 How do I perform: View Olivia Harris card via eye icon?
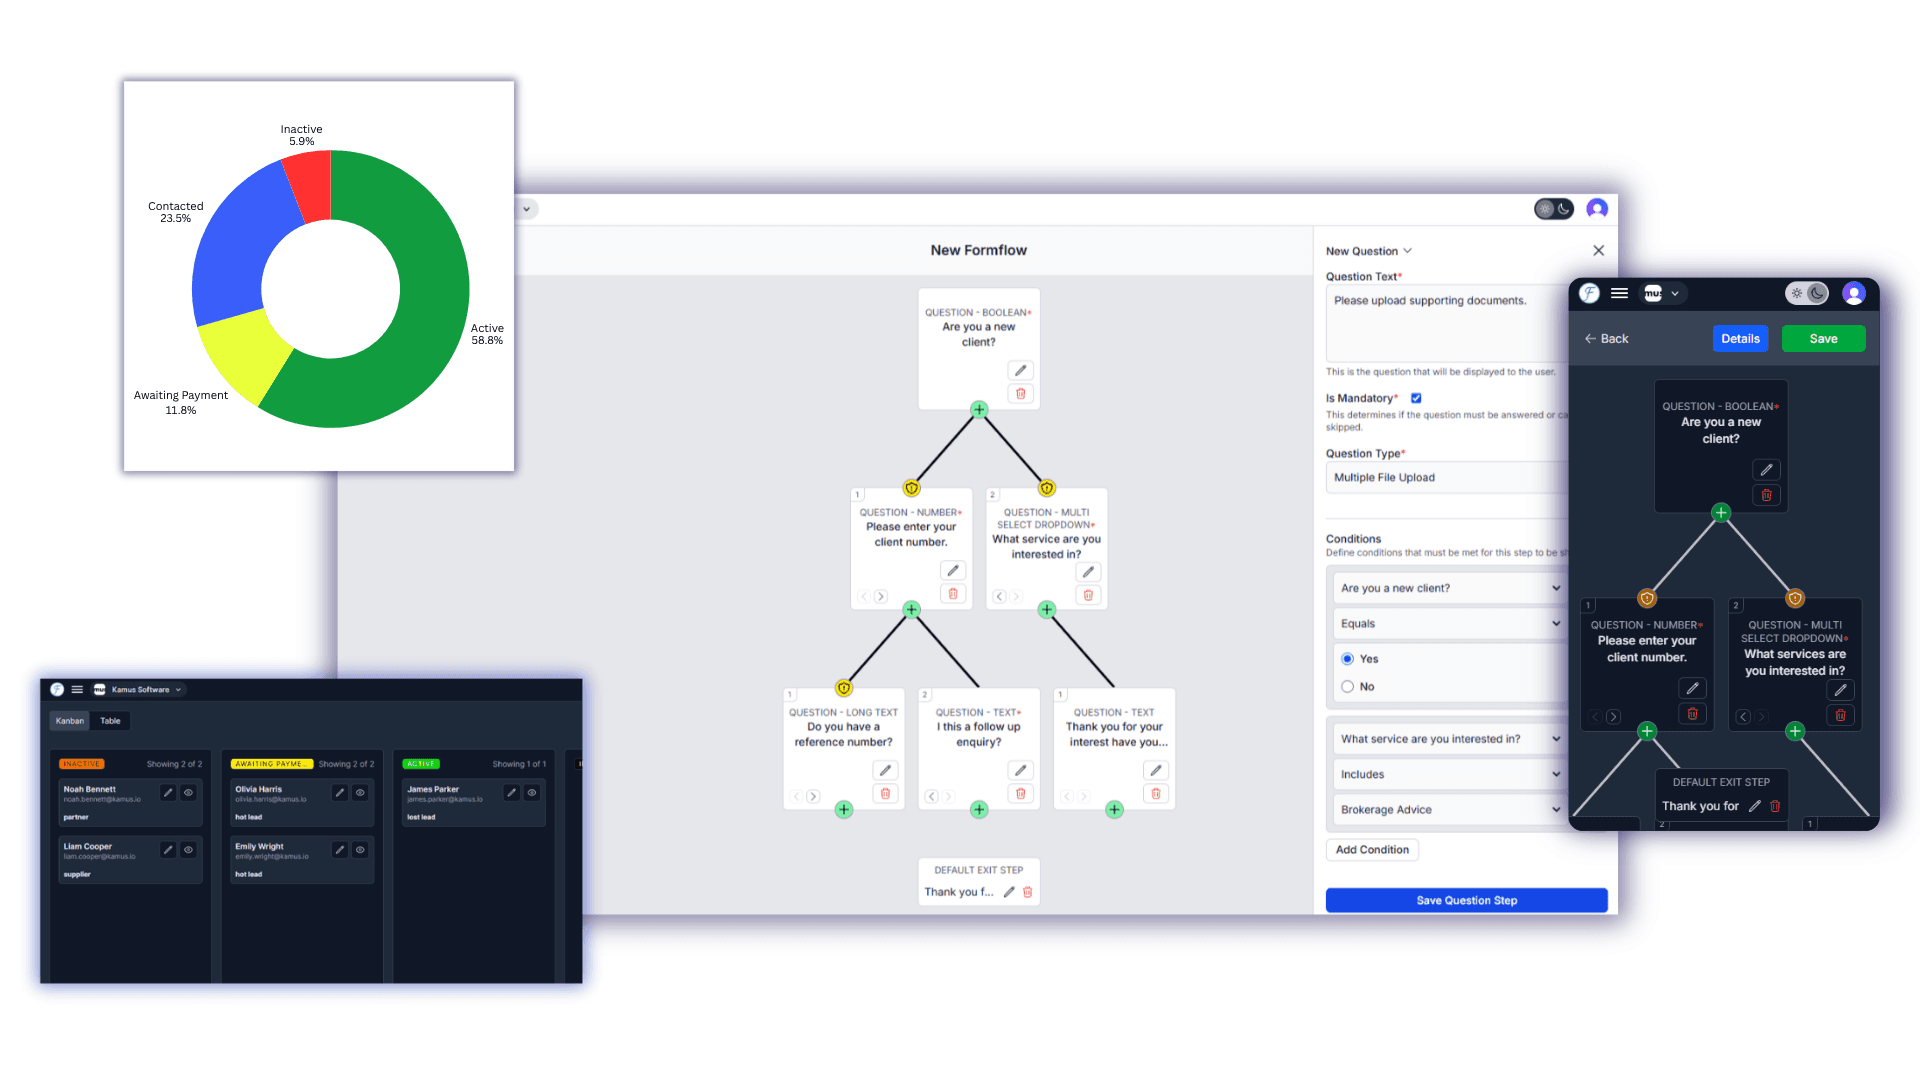coord(360,793)
